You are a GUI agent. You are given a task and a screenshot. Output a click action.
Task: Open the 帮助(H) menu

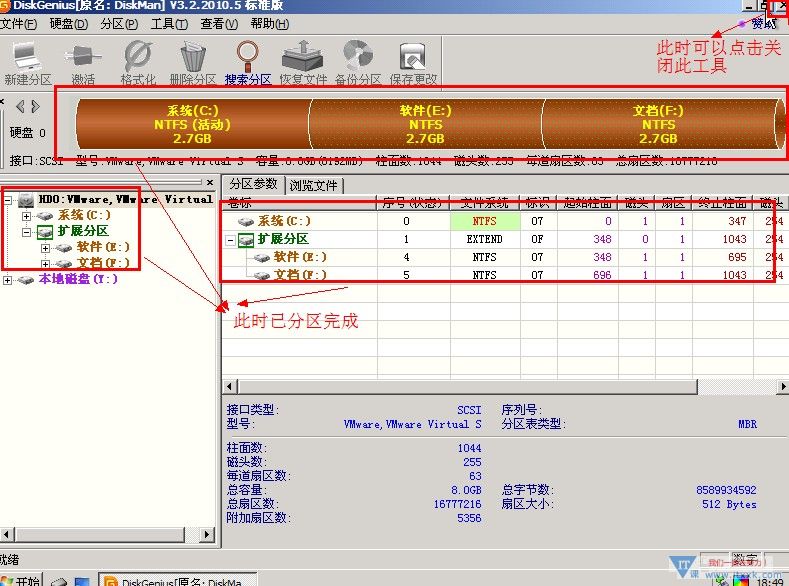[x=270, y=24]
